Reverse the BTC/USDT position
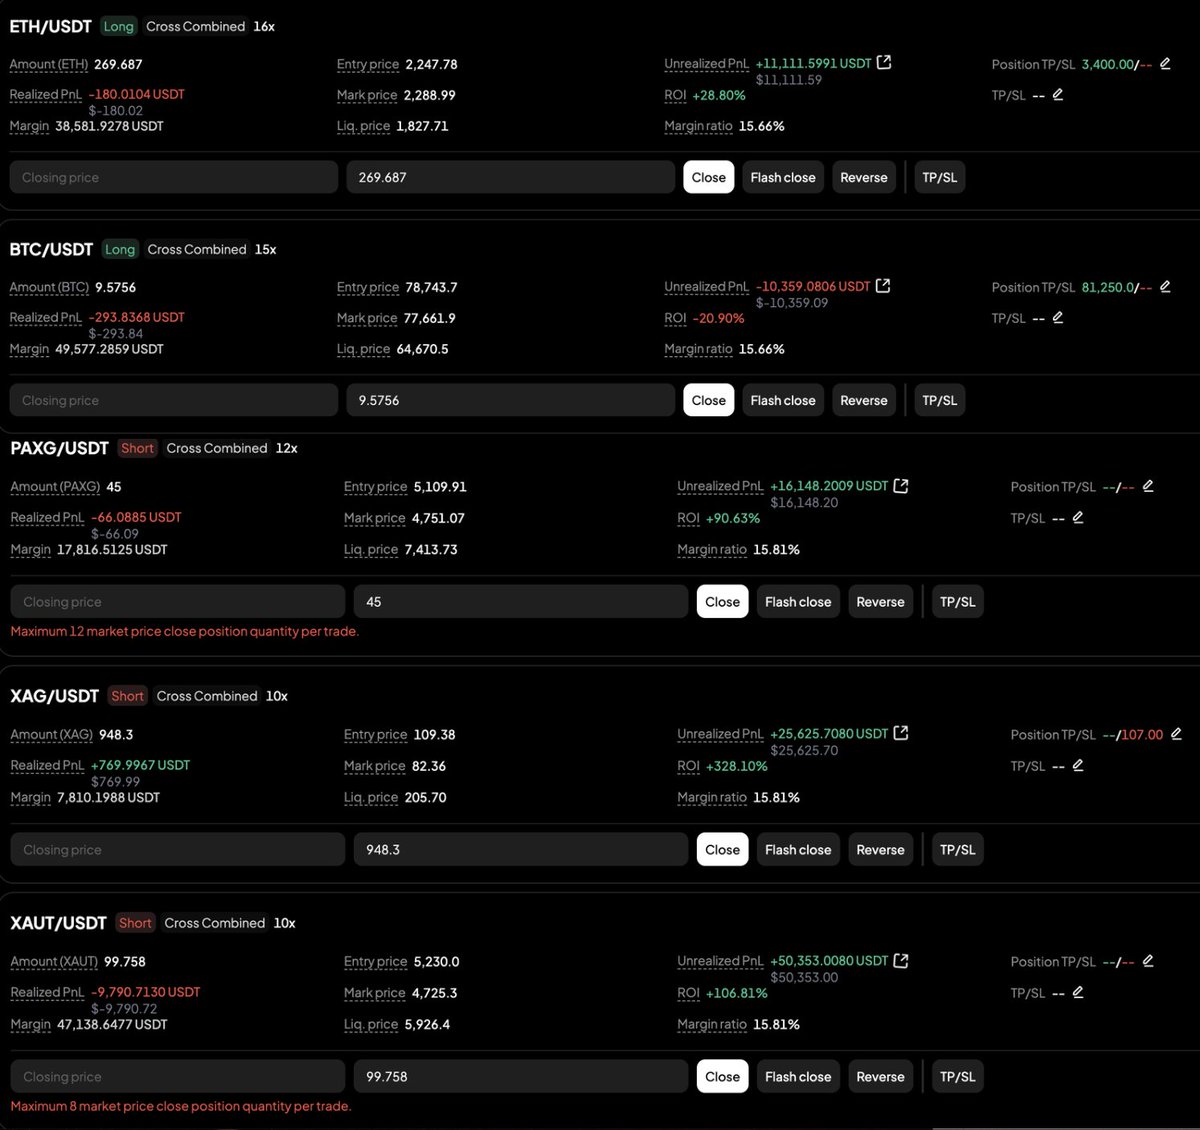The height and width of the screenshot is (1130, 1200). tap(864, 400)
